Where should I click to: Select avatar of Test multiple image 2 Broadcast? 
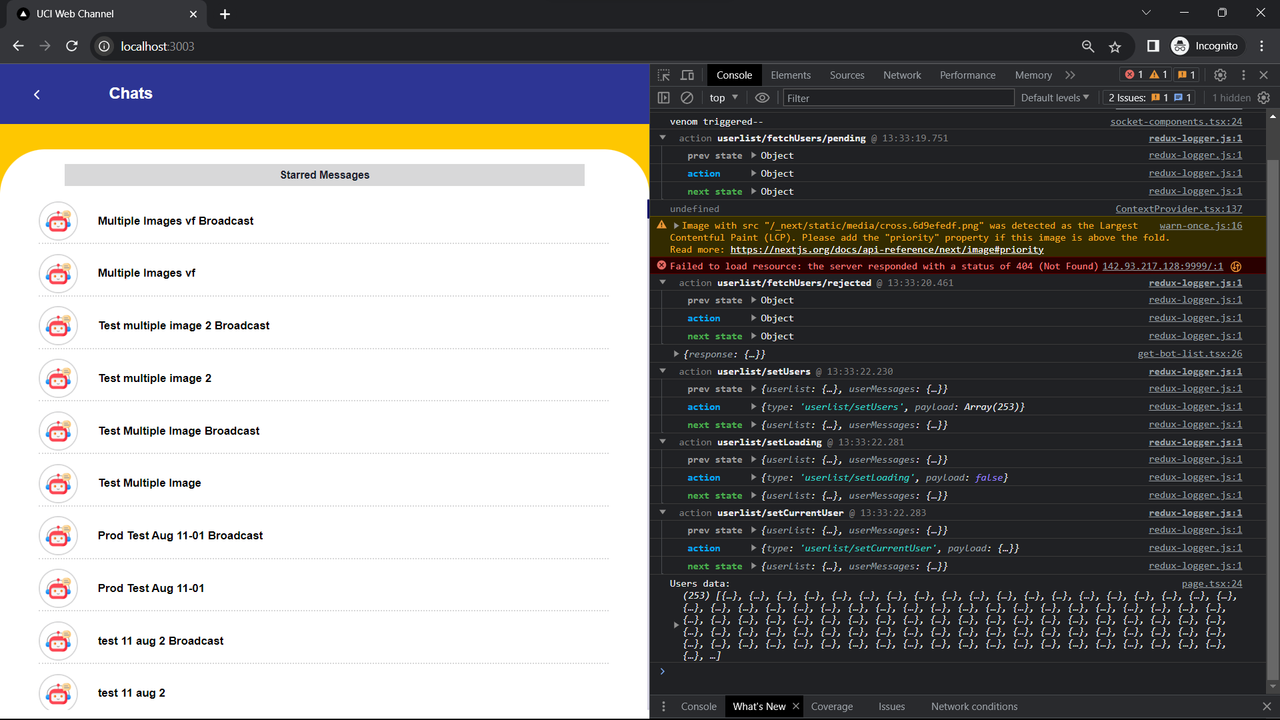[x=58, y=326]
